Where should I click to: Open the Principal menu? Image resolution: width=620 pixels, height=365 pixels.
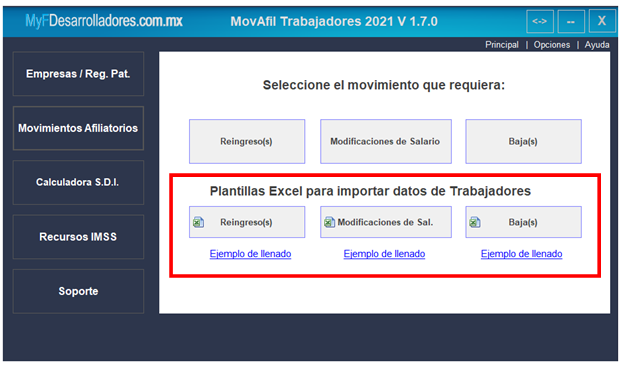tap(502, 45)
